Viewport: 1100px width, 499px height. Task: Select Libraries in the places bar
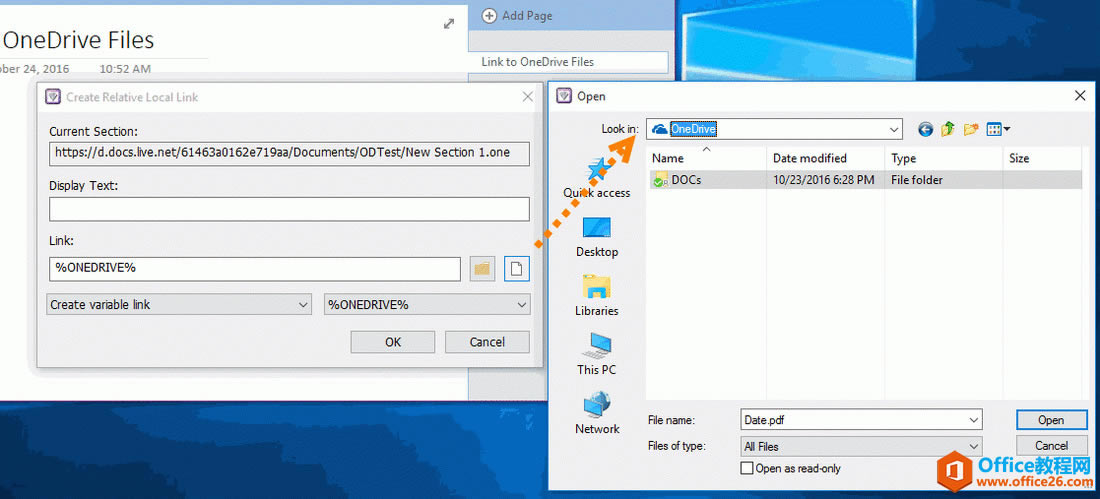point(596,296)
